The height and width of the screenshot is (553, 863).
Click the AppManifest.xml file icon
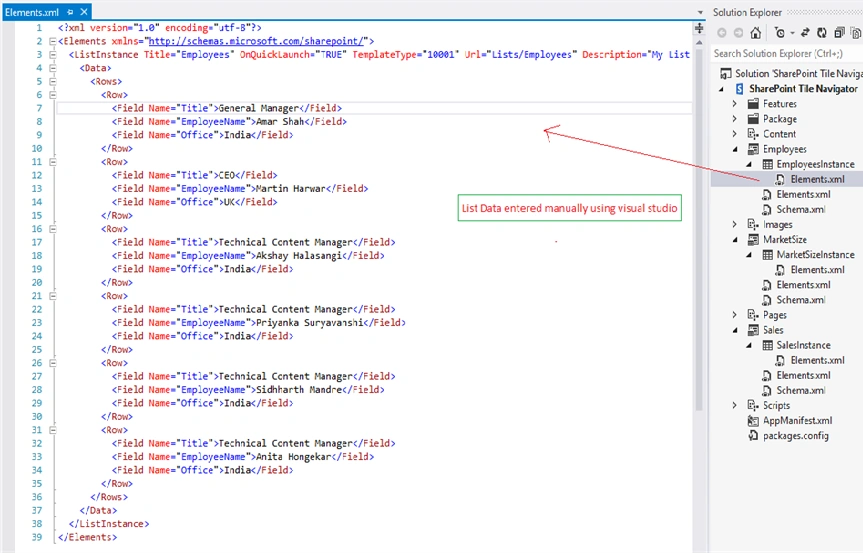pos(753,421)
